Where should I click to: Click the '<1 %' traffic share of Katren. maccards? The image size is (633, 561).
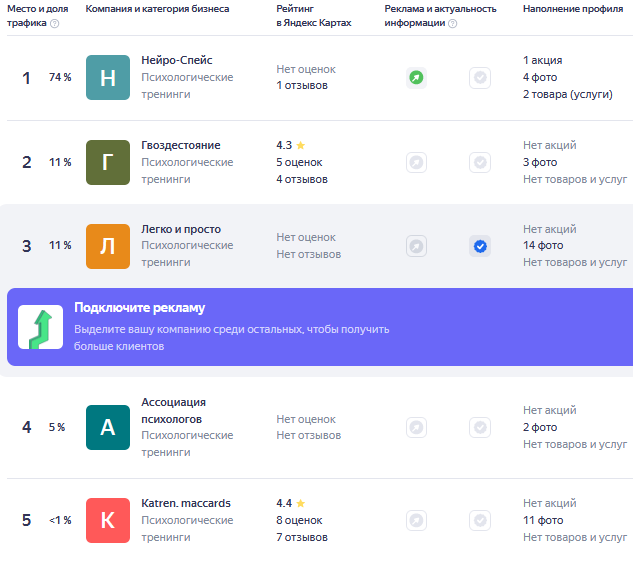(x=60, y=520)
